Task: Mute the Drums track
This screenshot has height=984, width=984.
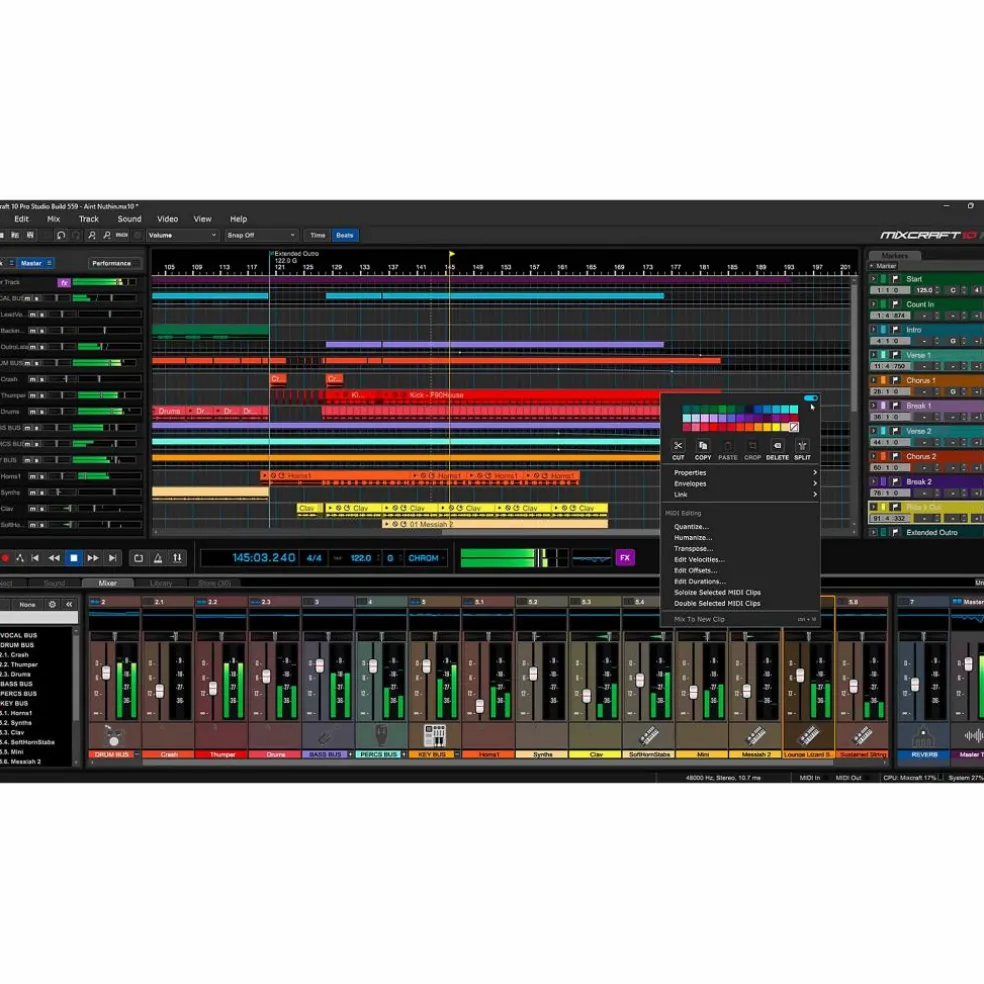Action: pyautogui.click(x=32, y=412)
